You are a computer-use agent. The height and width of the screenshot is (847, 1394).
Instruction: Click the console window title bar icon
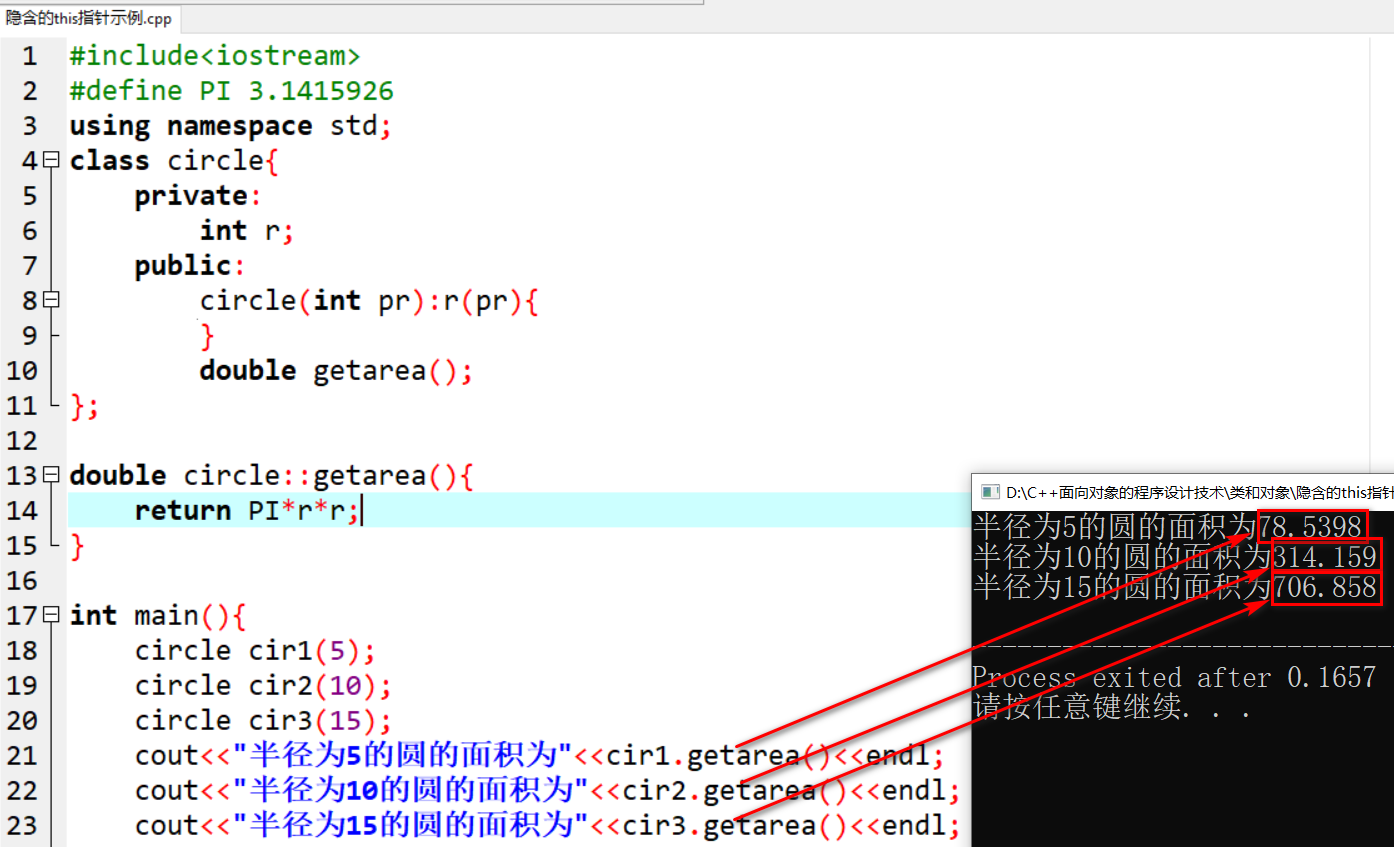[x=990, y=492]
